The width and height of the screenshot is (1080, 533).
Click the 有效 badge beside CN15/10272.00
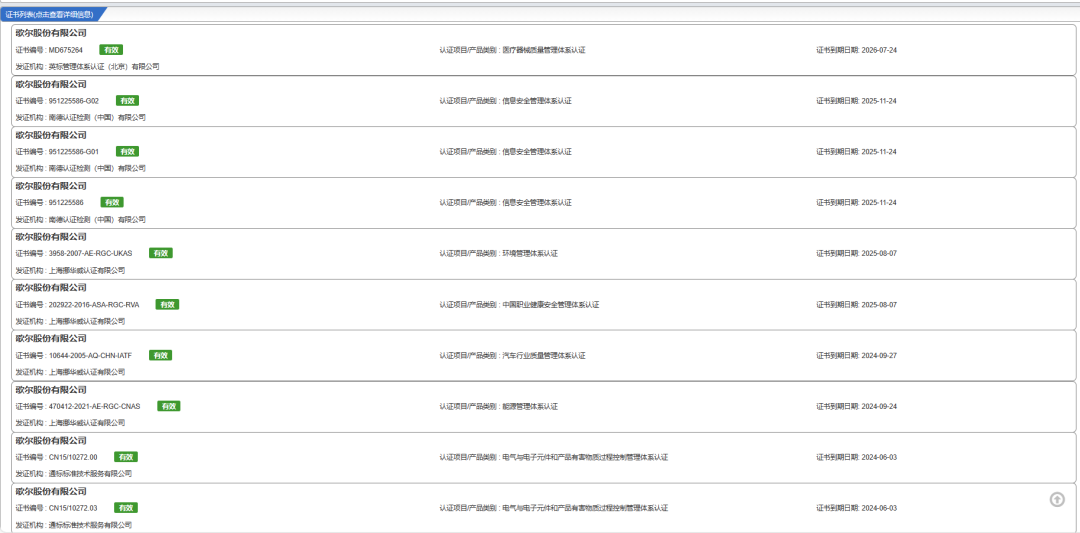(126, 457)
